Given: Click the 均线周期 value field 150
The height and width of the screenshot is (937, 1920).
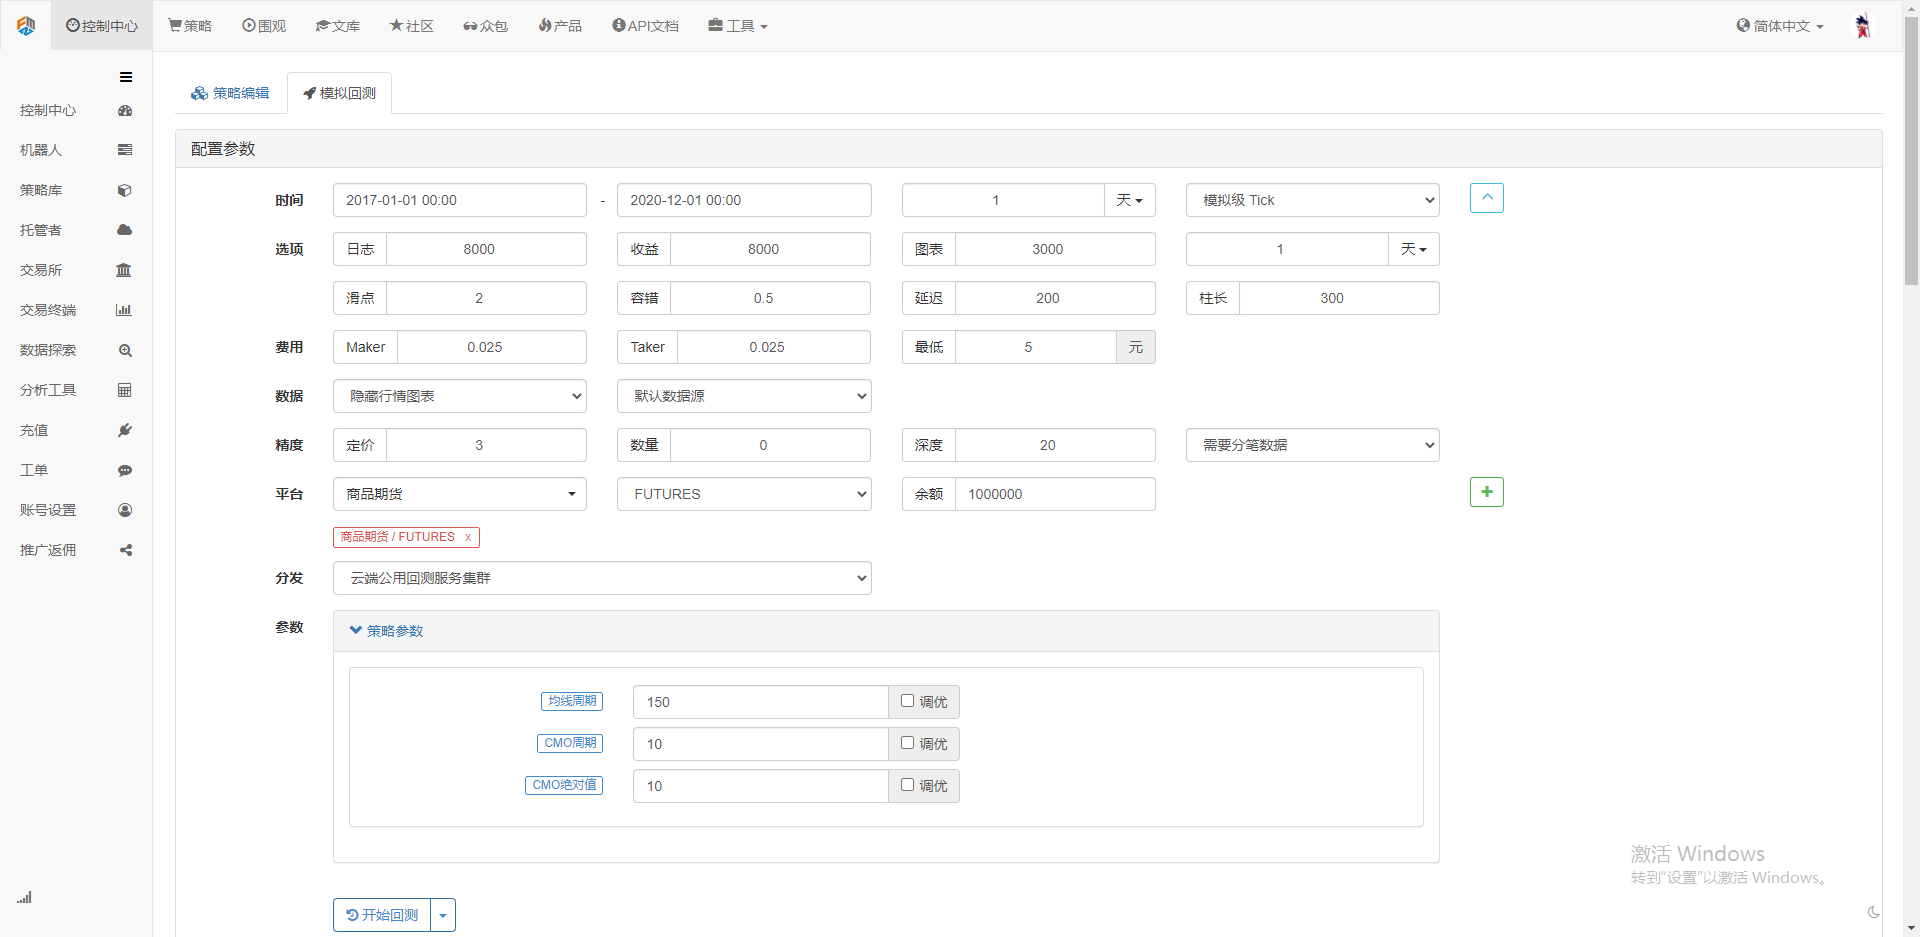Looking at the screenshot, I should click(x=761, y=702).
